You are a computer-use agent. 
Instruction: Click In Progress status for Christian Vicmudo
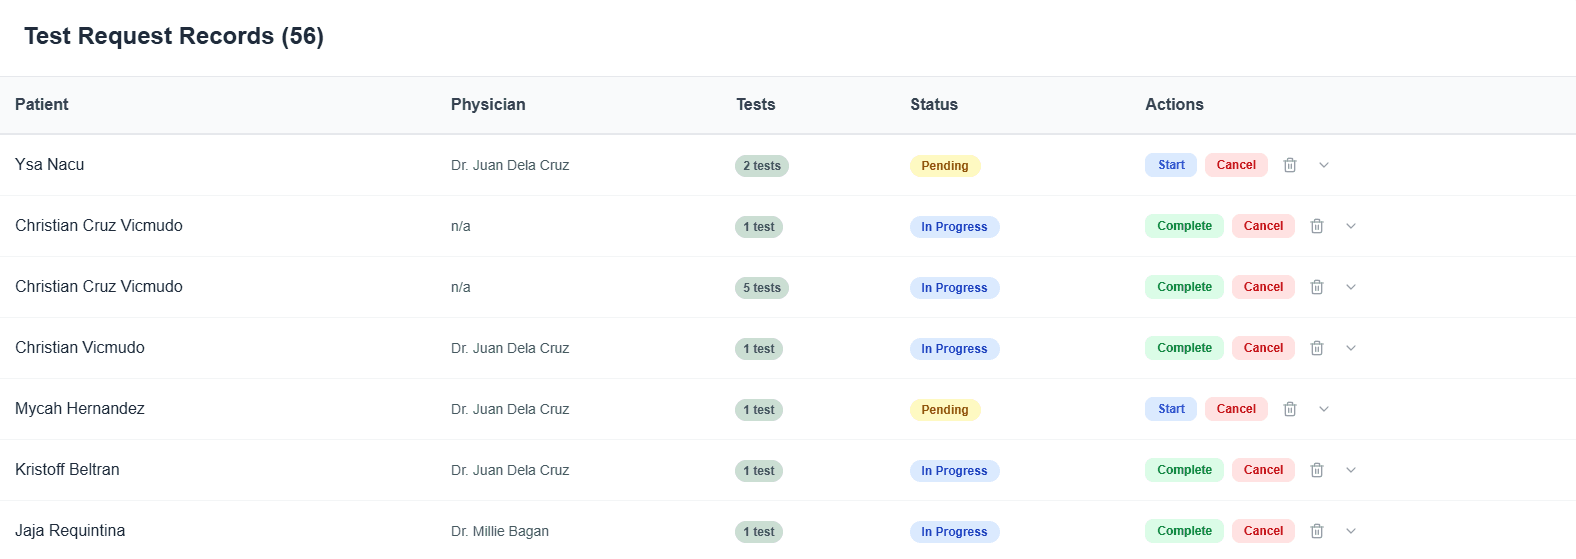coord(954,349)
